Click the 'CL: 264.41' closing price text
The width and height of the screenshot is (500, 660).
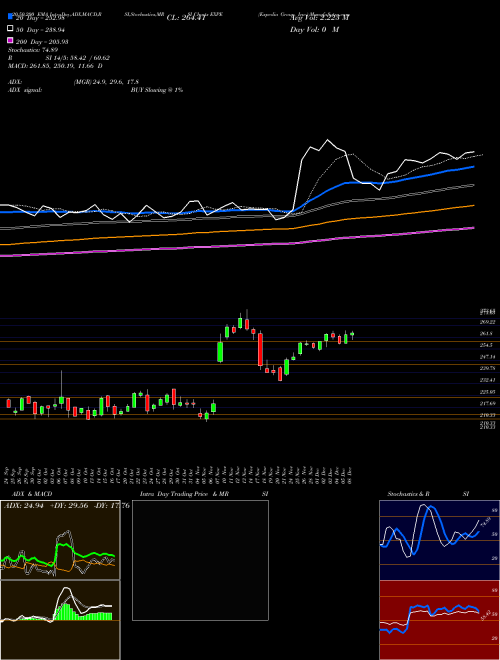pyautogui.click(x=186, y=18)
